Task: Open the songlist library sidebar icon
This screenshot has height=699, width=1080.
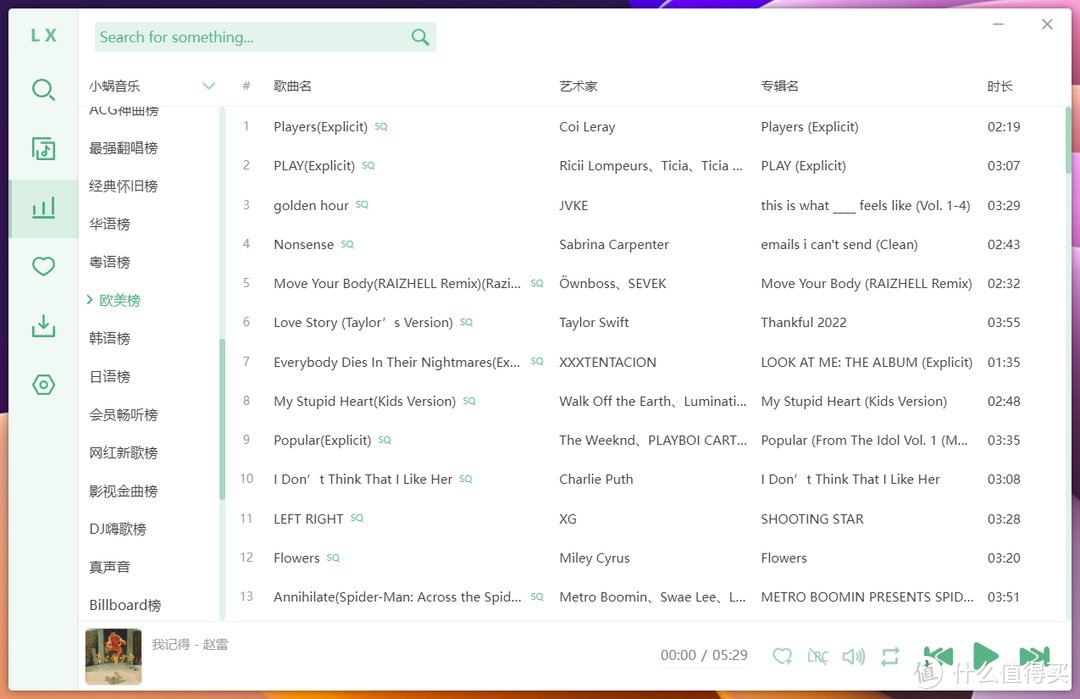Action: (x=43, y=149)
